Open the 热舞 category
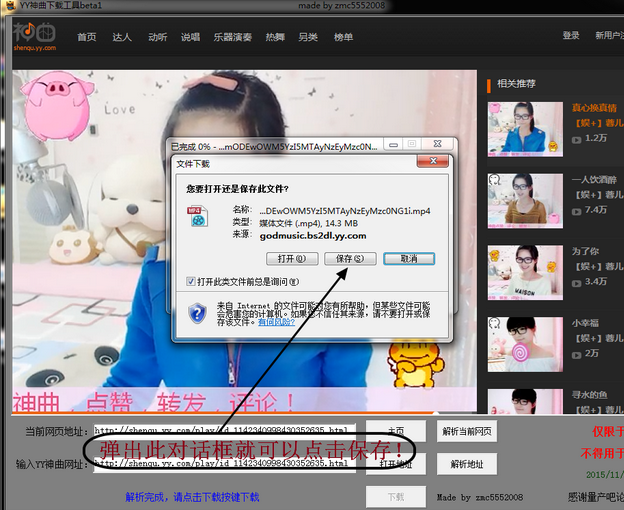624x510 pixels. pos(275,37)
